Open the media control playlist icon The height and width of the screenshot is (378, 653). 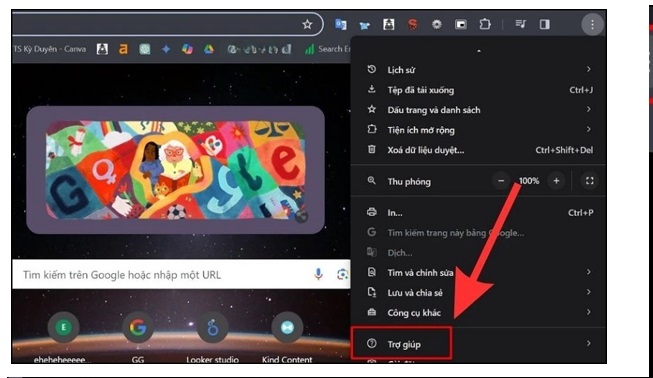click(520, 24)
